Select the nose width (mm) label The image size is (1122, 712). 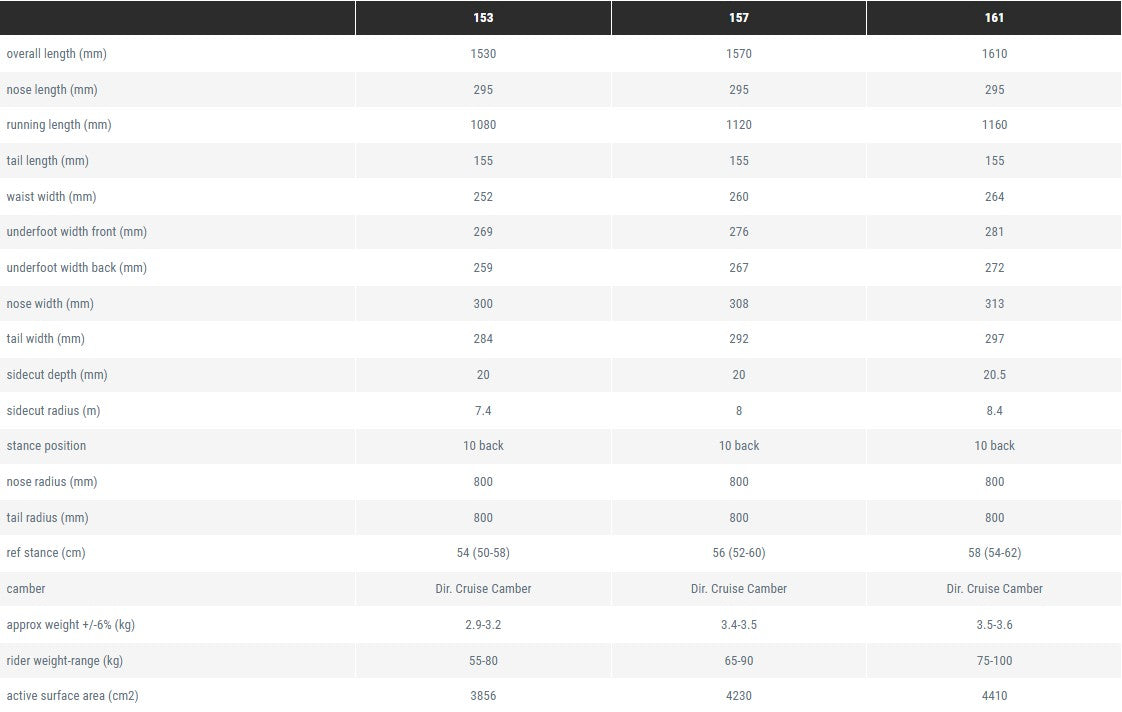(x=50, y=304)
